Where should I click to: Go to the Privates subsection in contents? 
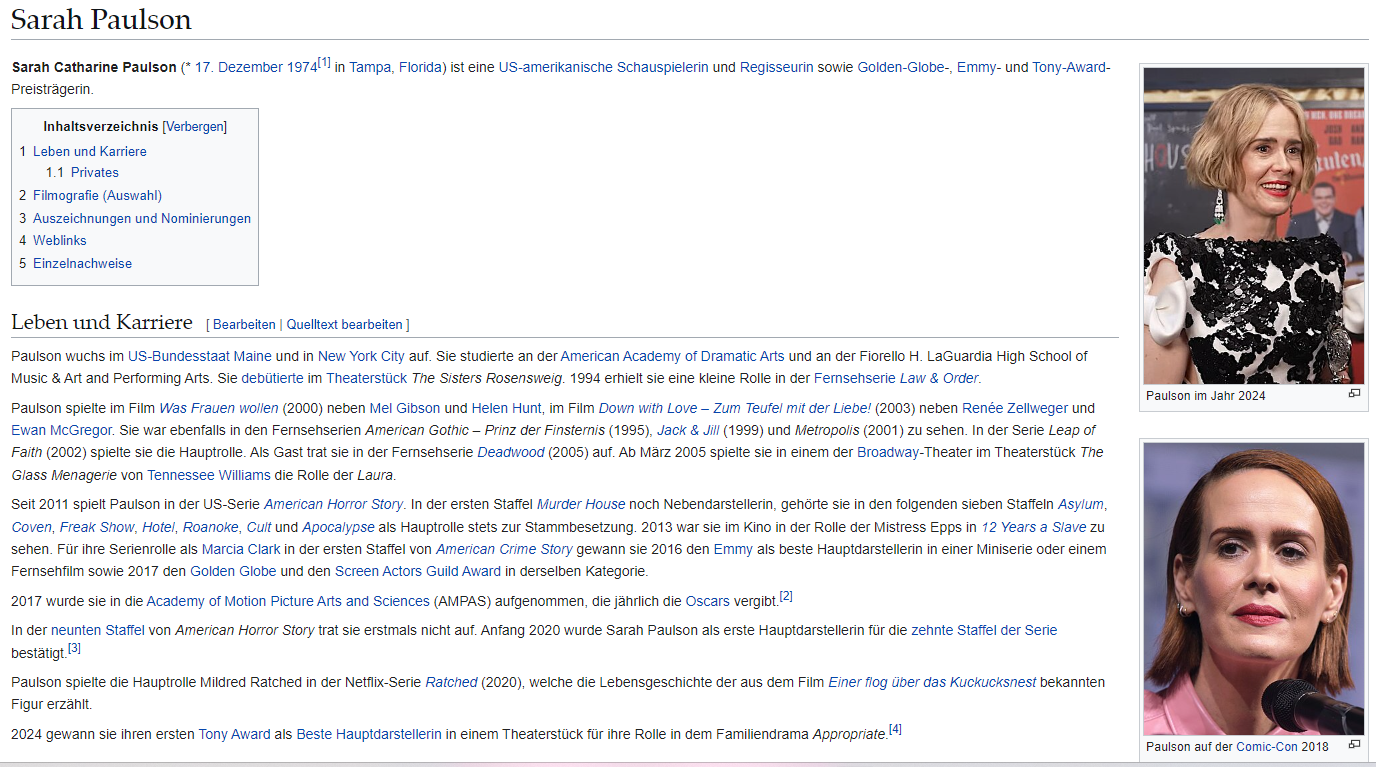tap(94, 173)
